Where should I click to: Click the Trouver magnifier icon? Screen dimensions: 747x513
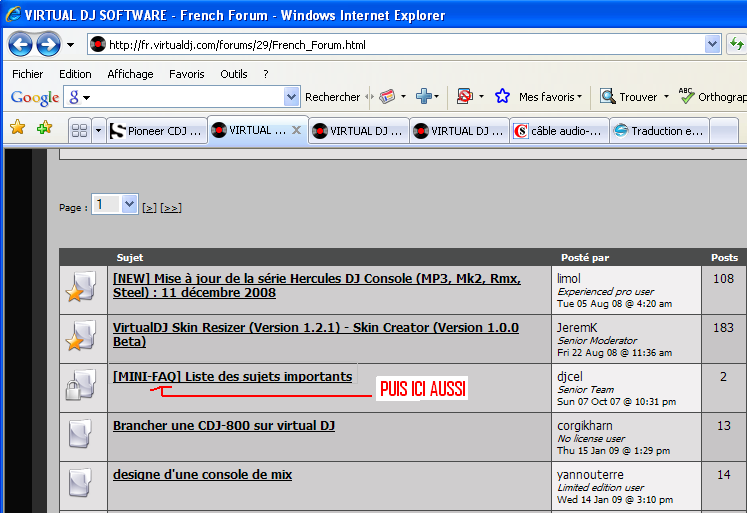(607, 97)
